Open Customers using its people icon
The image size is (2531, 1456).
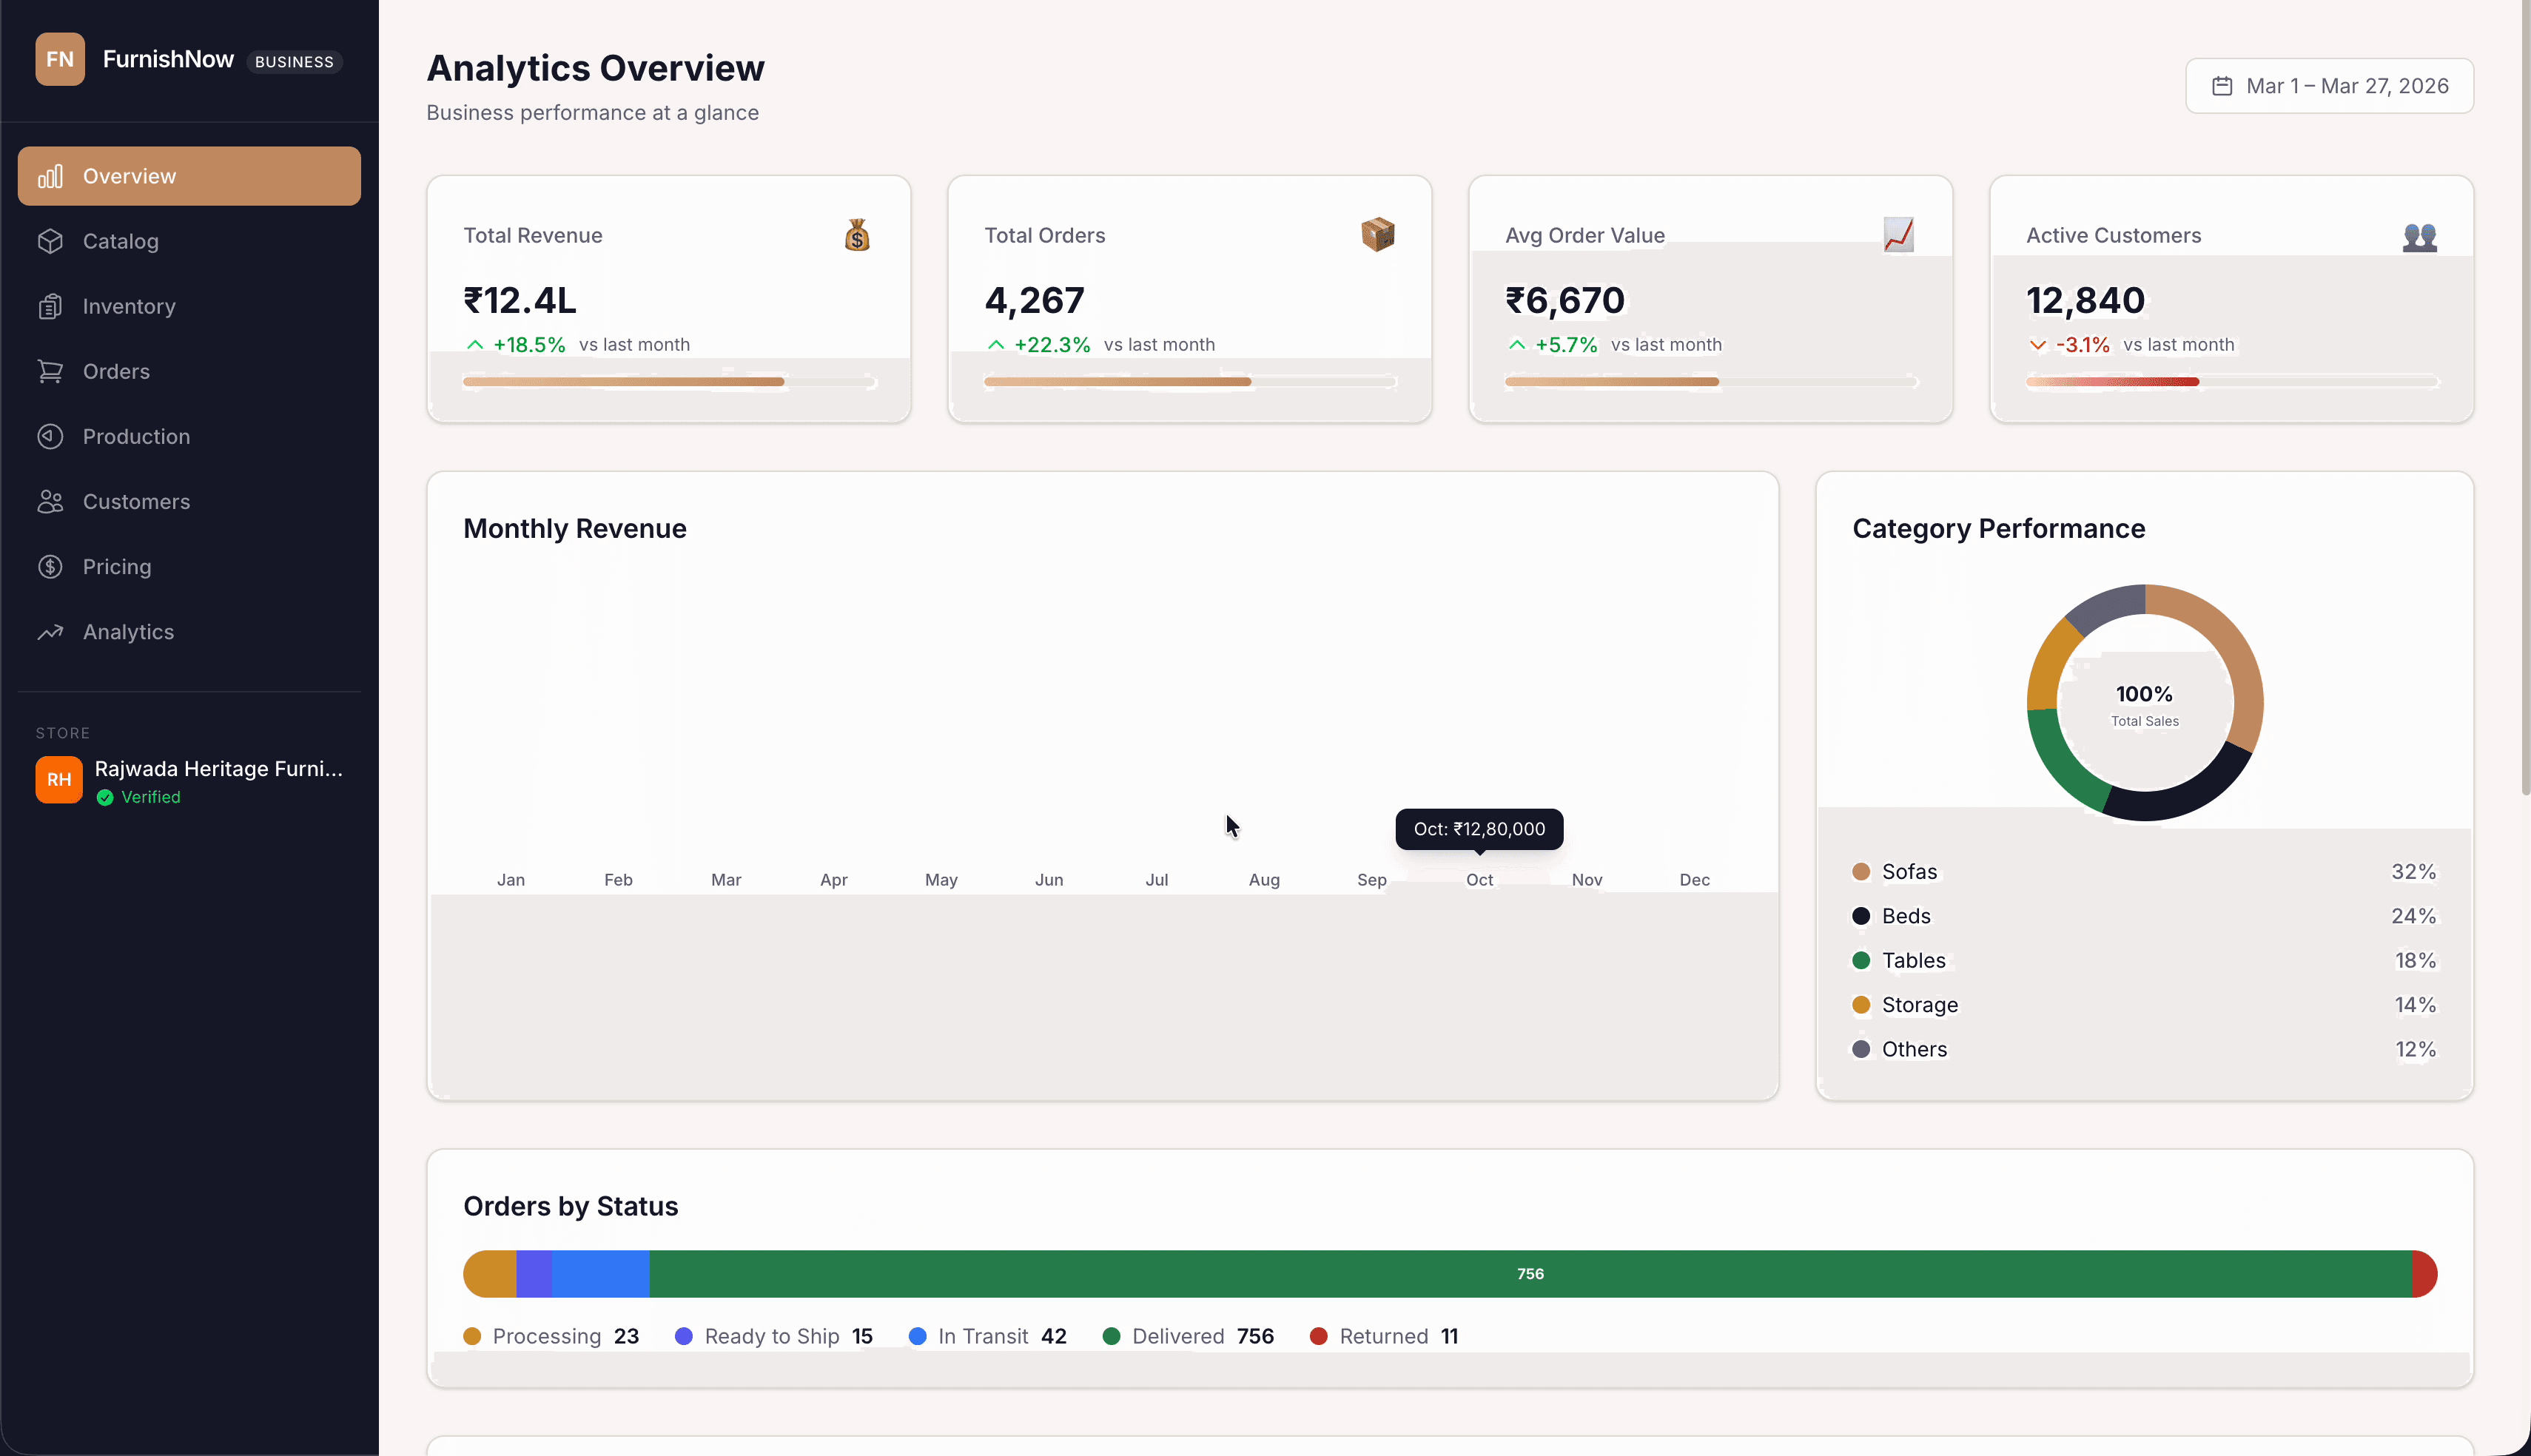point(51,501)
